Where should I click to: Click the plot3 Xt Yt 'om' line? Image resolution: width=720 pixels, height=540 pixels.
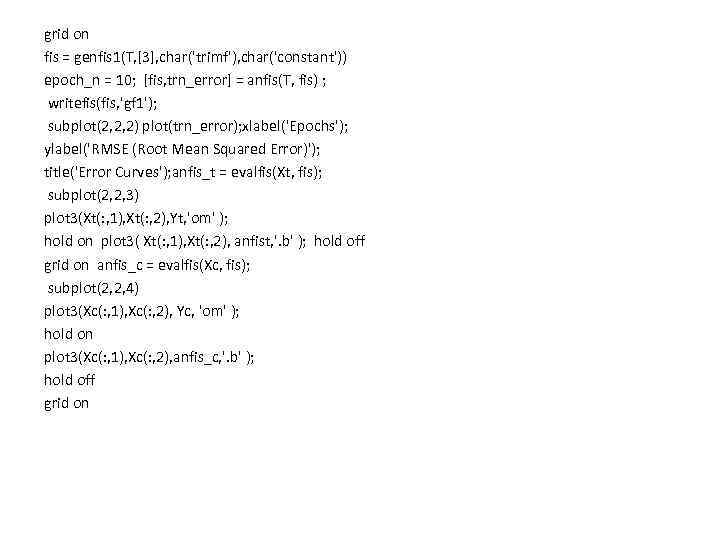pyautogui.click(x=136, y=219)
